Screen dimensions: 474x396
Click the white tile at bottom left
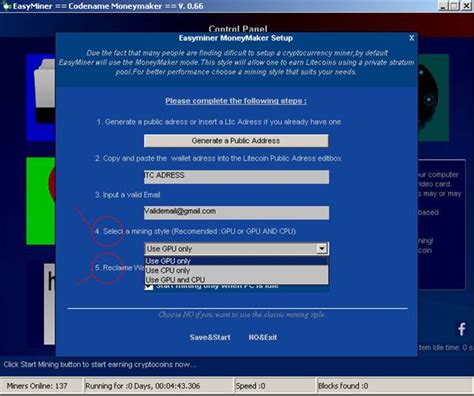(50, 304)
